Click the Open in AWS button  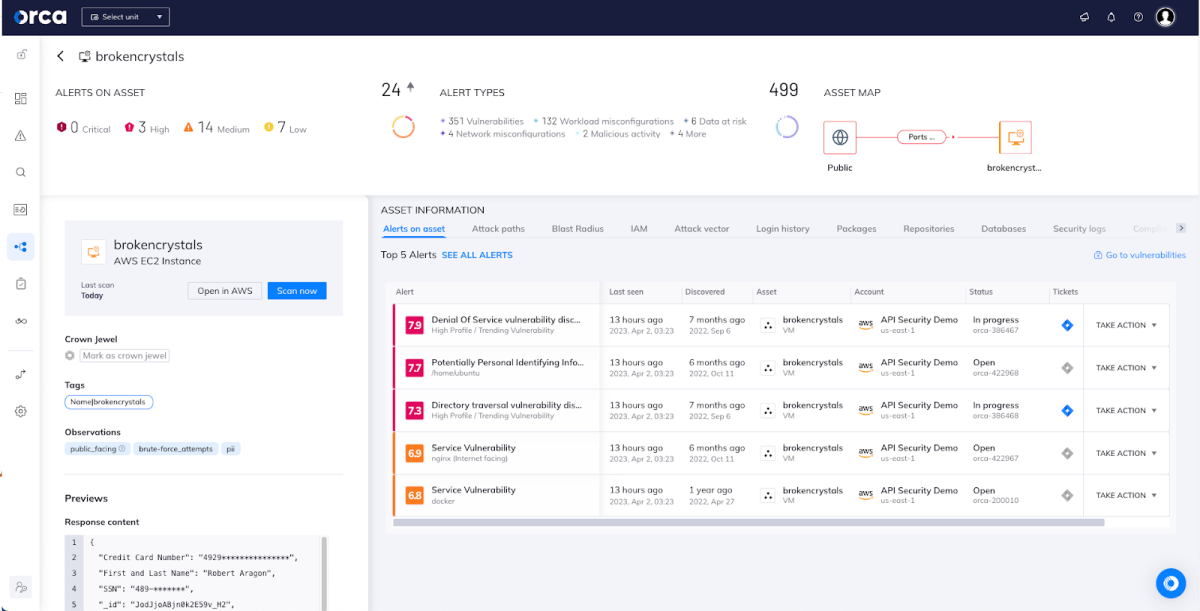tap(225, 291)
